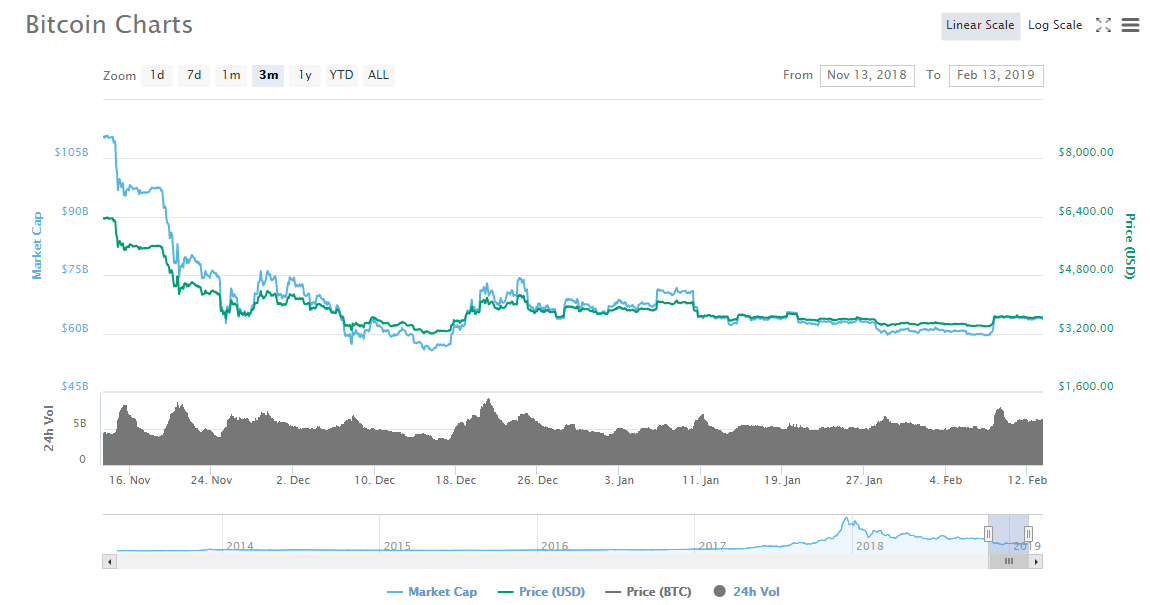1150x605 pixels.
Task: Switch to Linear Scale
Action: pyautogui.click(x=980, y=25)
